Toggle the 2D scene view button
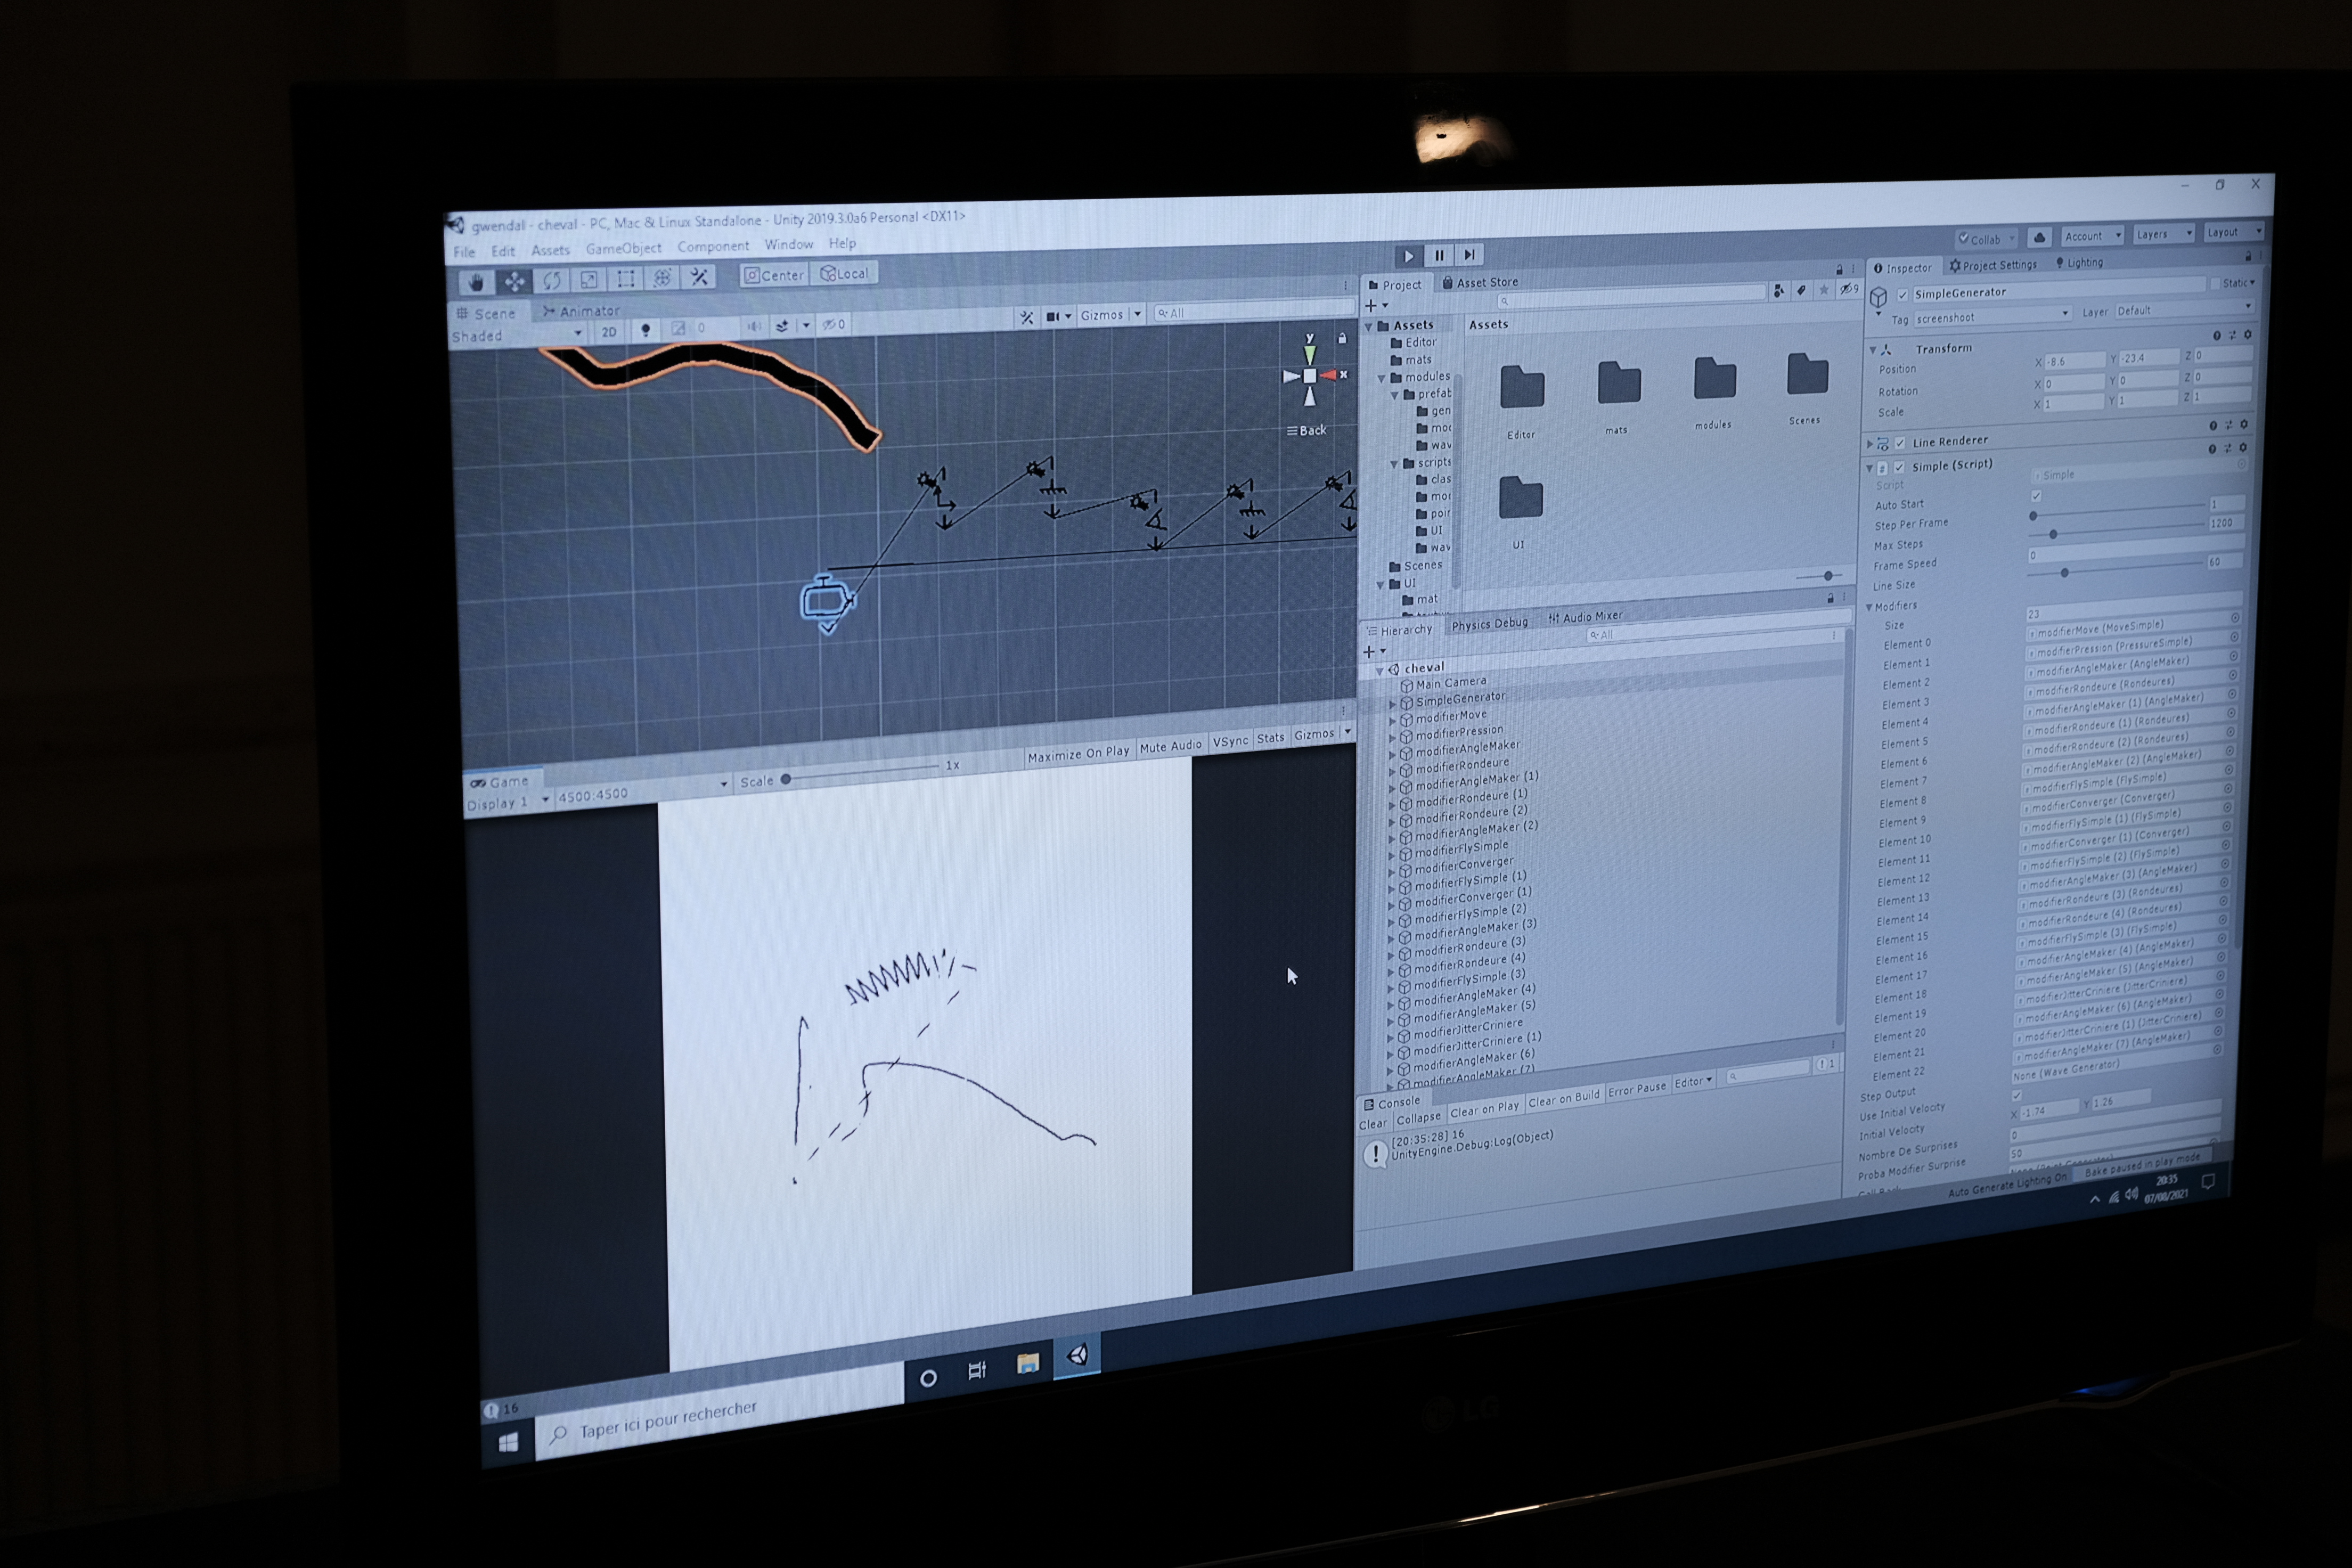This screenshot has width=2352, height=1568. click(x=608, y=332)
